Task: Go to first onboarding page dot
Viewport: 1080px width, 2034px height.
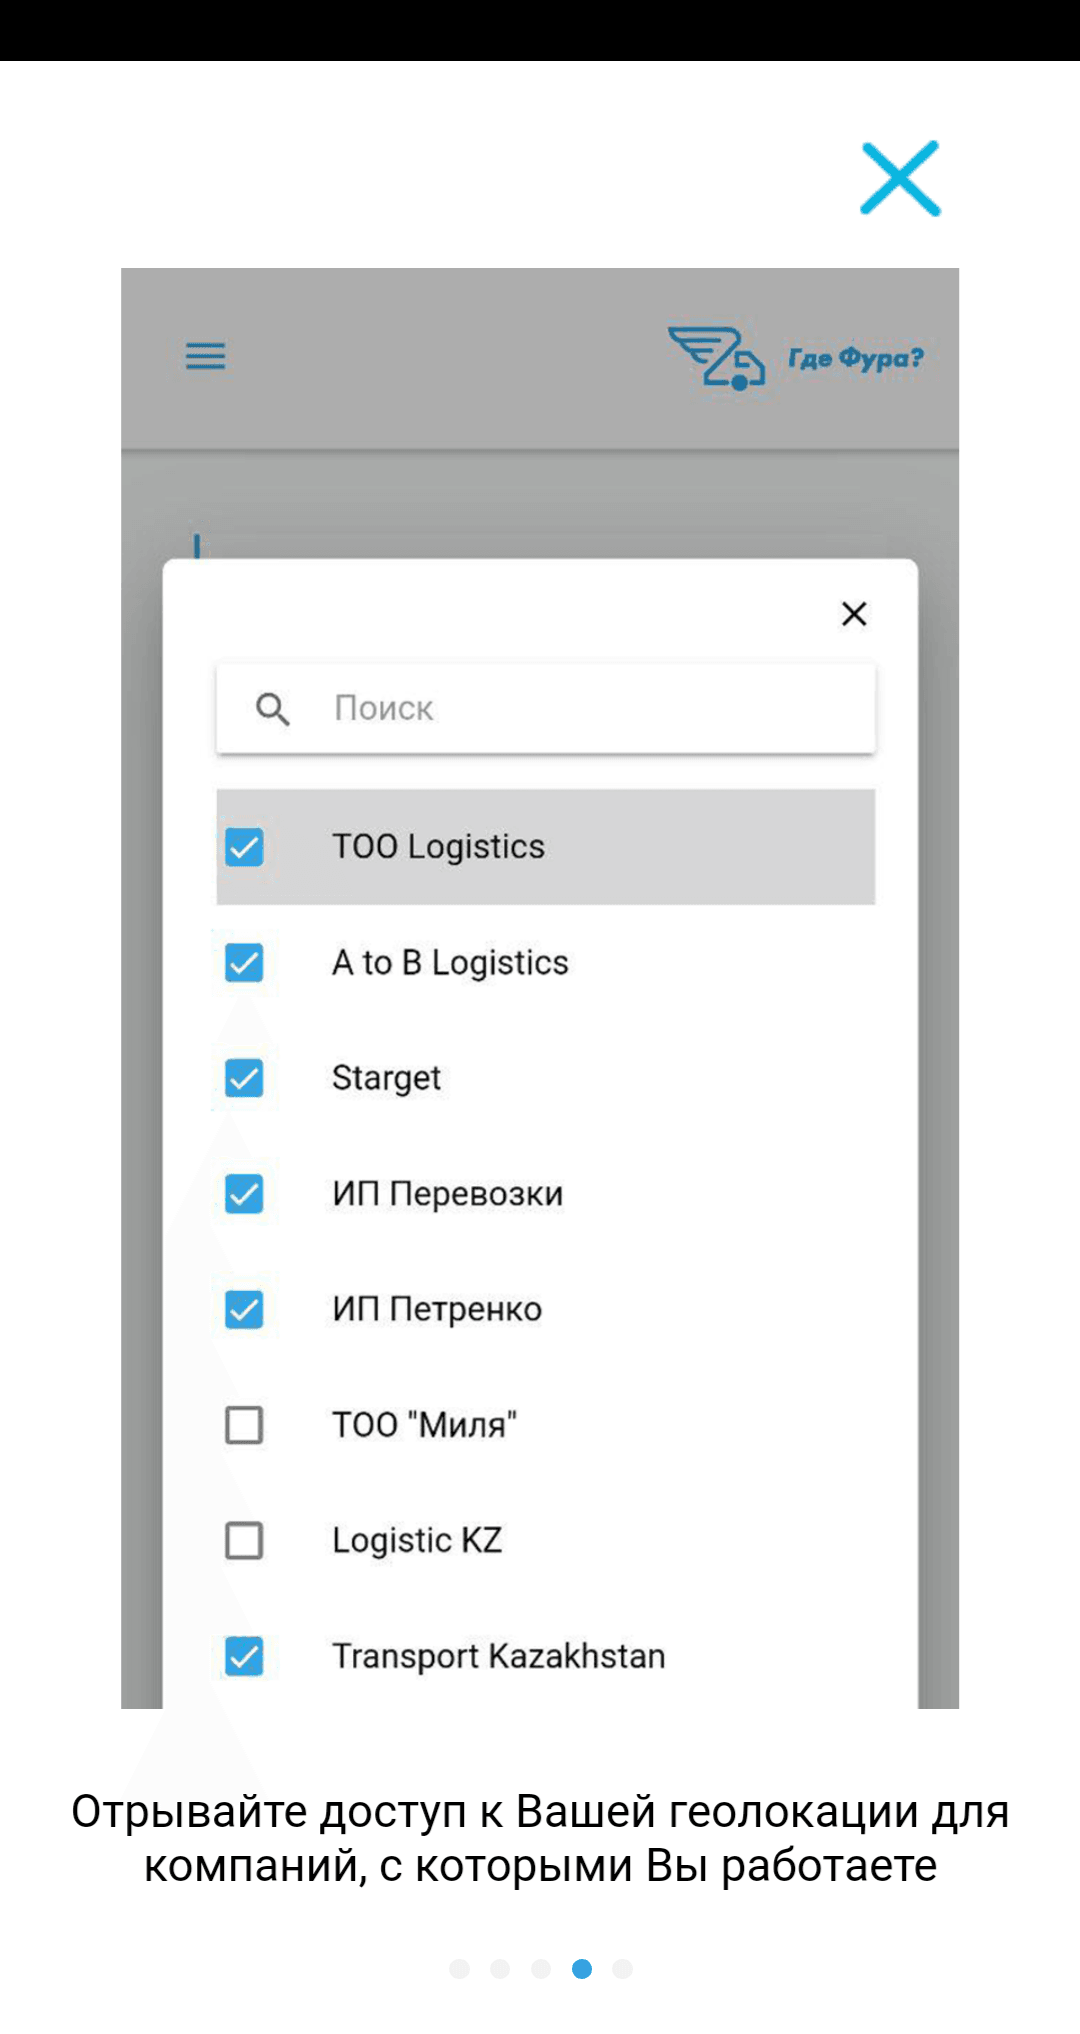Action: 459,1969
